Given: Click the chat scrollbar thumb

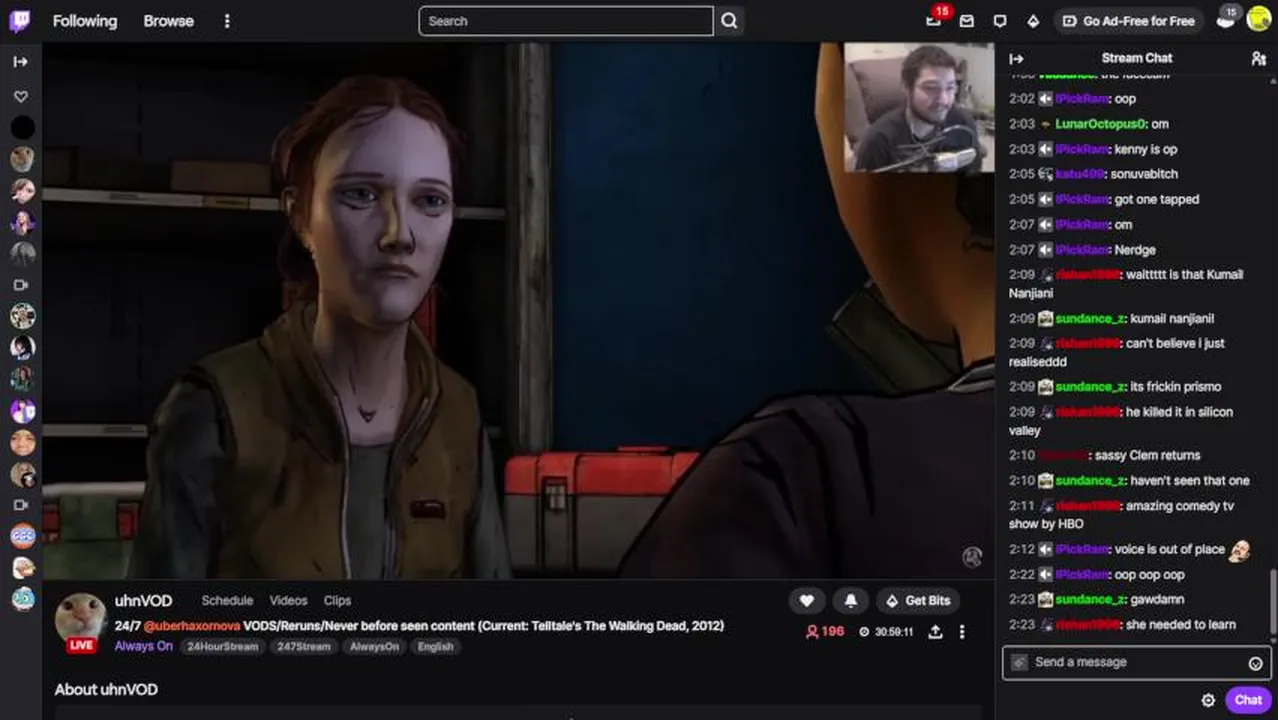Looking at the screenshot, I should tap(1273, 600).
